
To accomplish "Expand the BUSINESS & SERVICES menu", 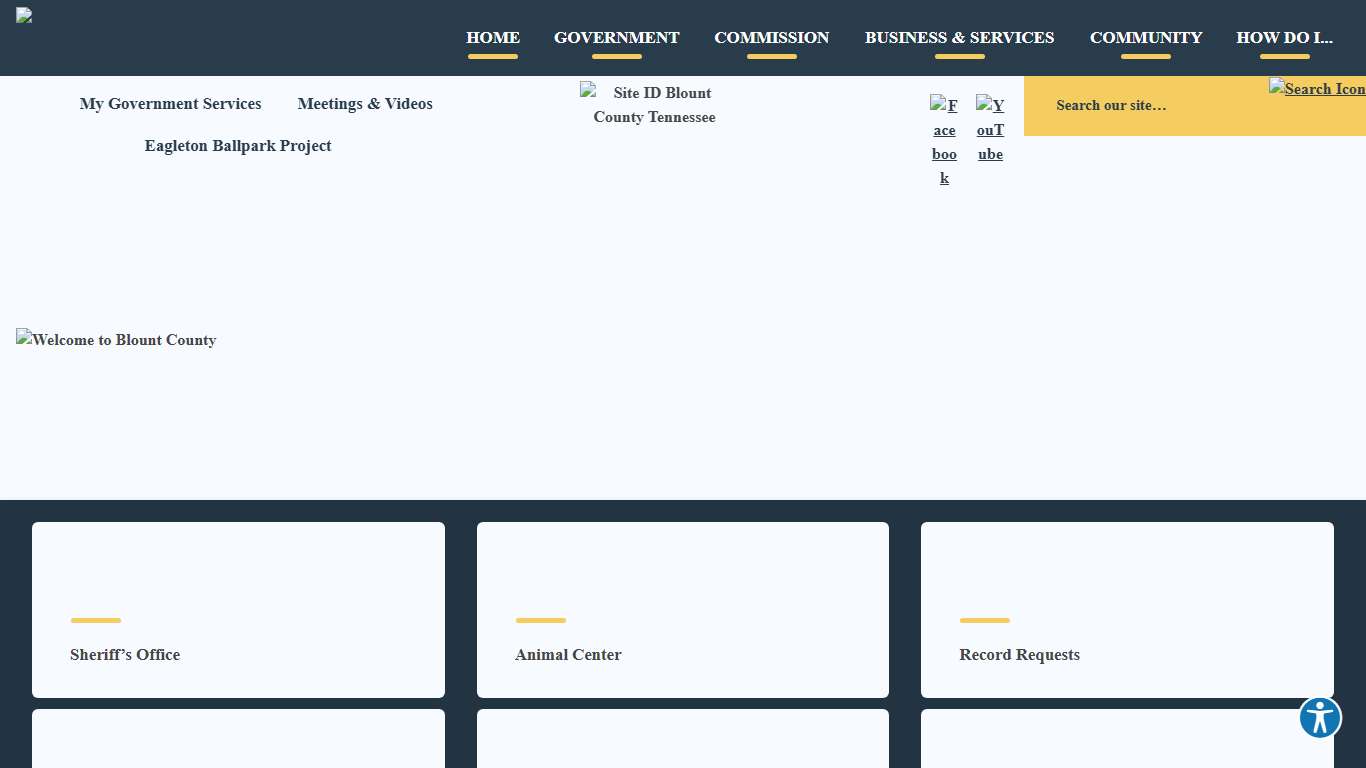I will point(959,37).
